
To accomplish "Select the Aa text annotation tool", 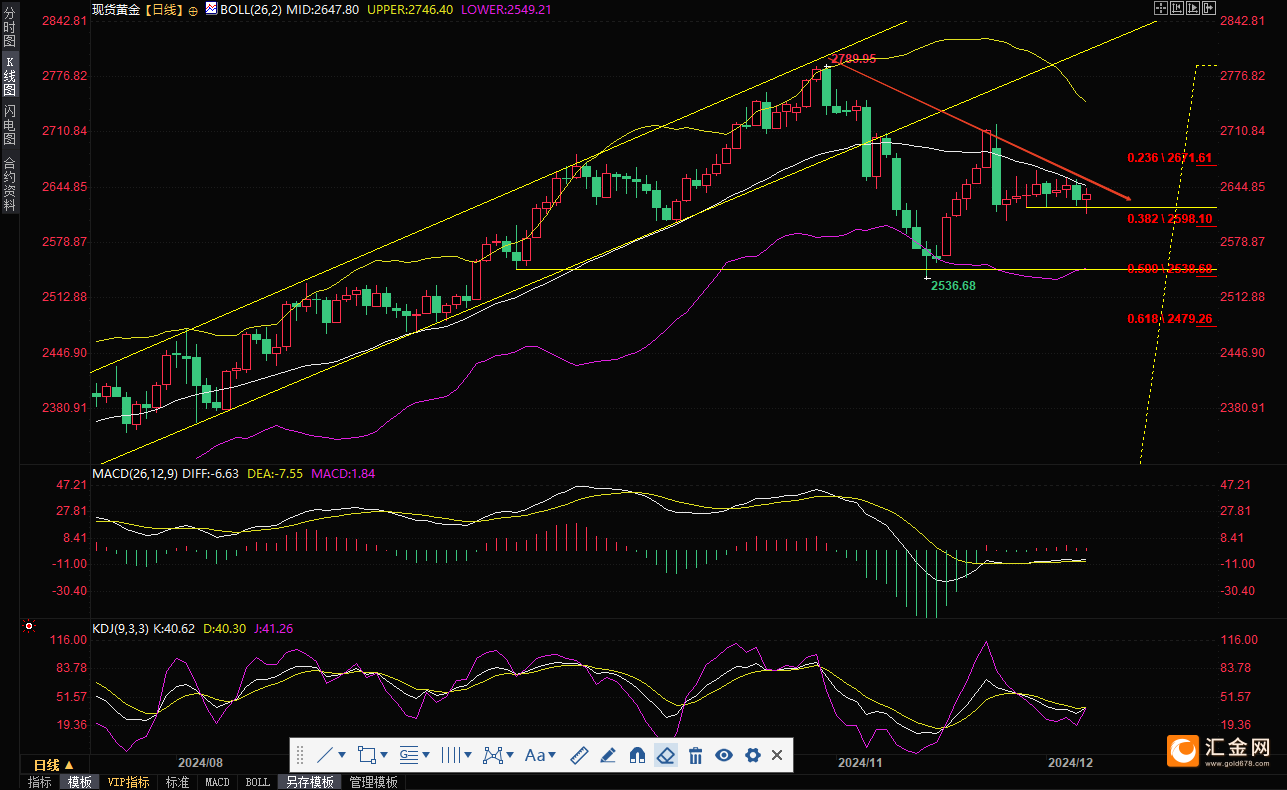I will (x=534, y=755).
